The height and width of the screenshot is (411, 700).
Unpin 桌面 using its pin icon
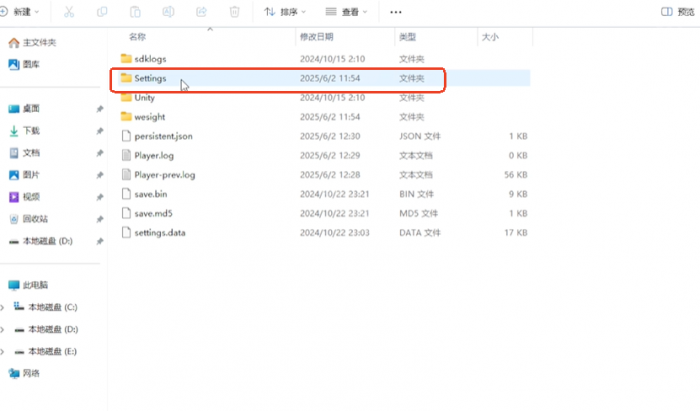coord(100,109)
